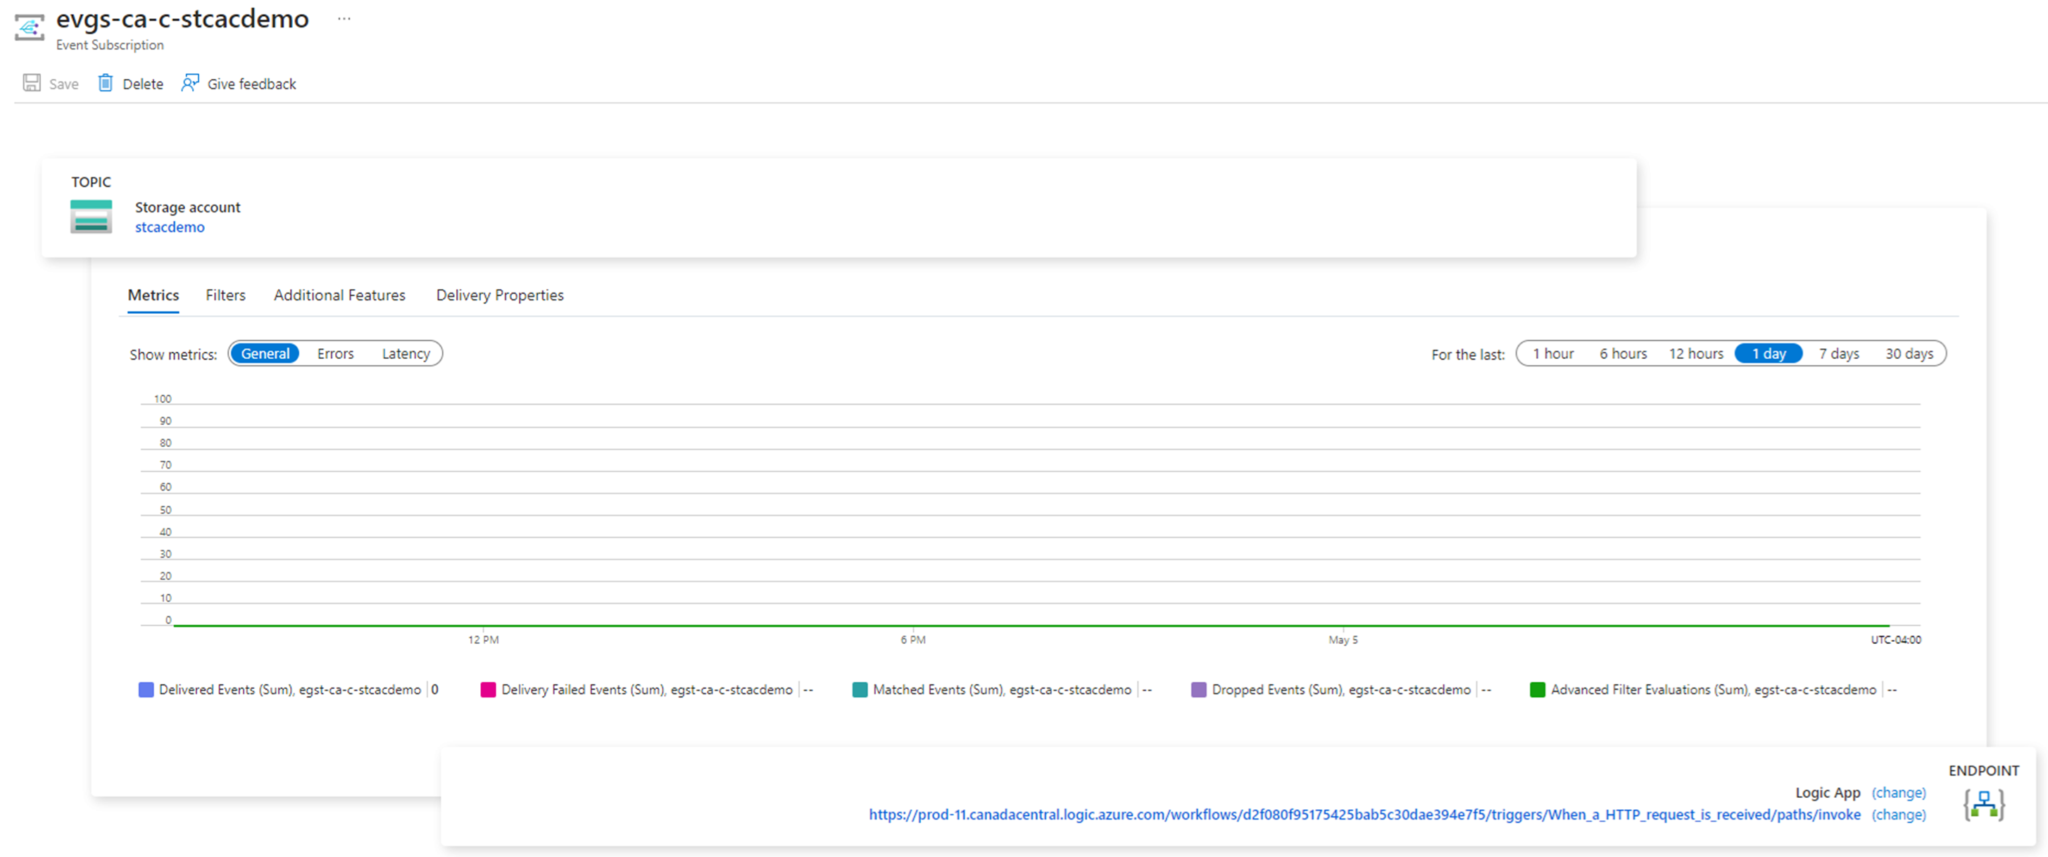Click the Advanced Filter Evaluations legend label
The image size is (2048, 857).
(x=1714, y=690)
